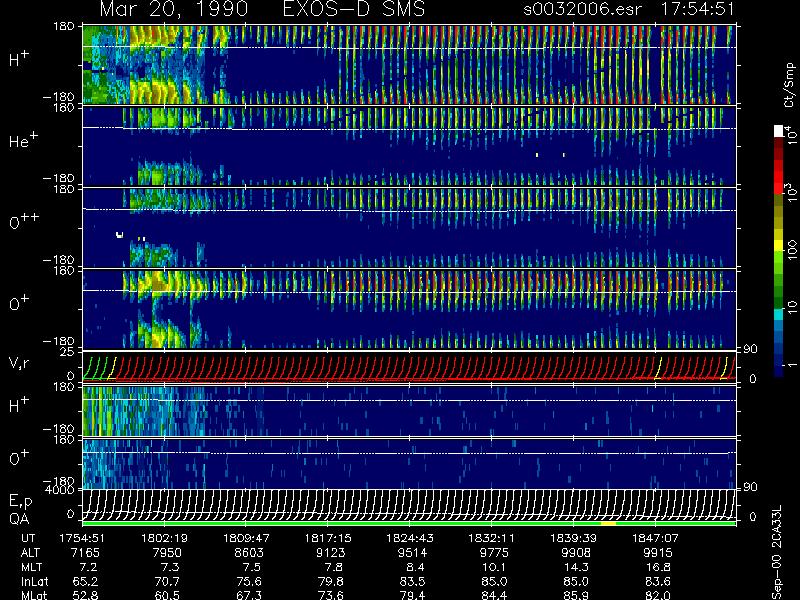Click the InLat value '79.8'
This screenshot has height=600, width=800.
[331, 581]
